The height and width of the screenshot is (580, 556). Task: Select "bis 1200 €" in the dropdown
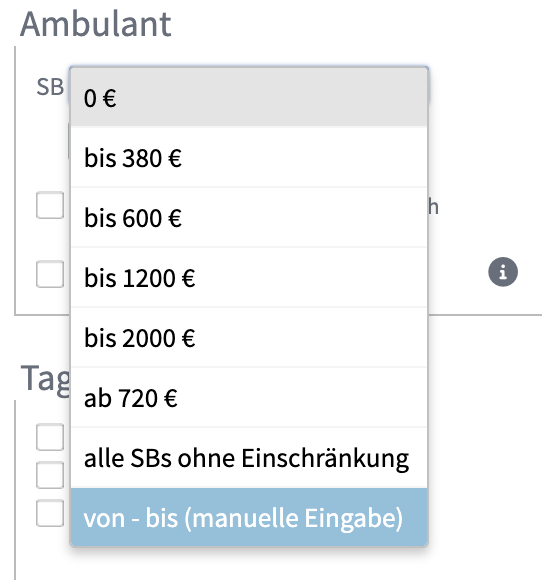(x=249, y=277)
